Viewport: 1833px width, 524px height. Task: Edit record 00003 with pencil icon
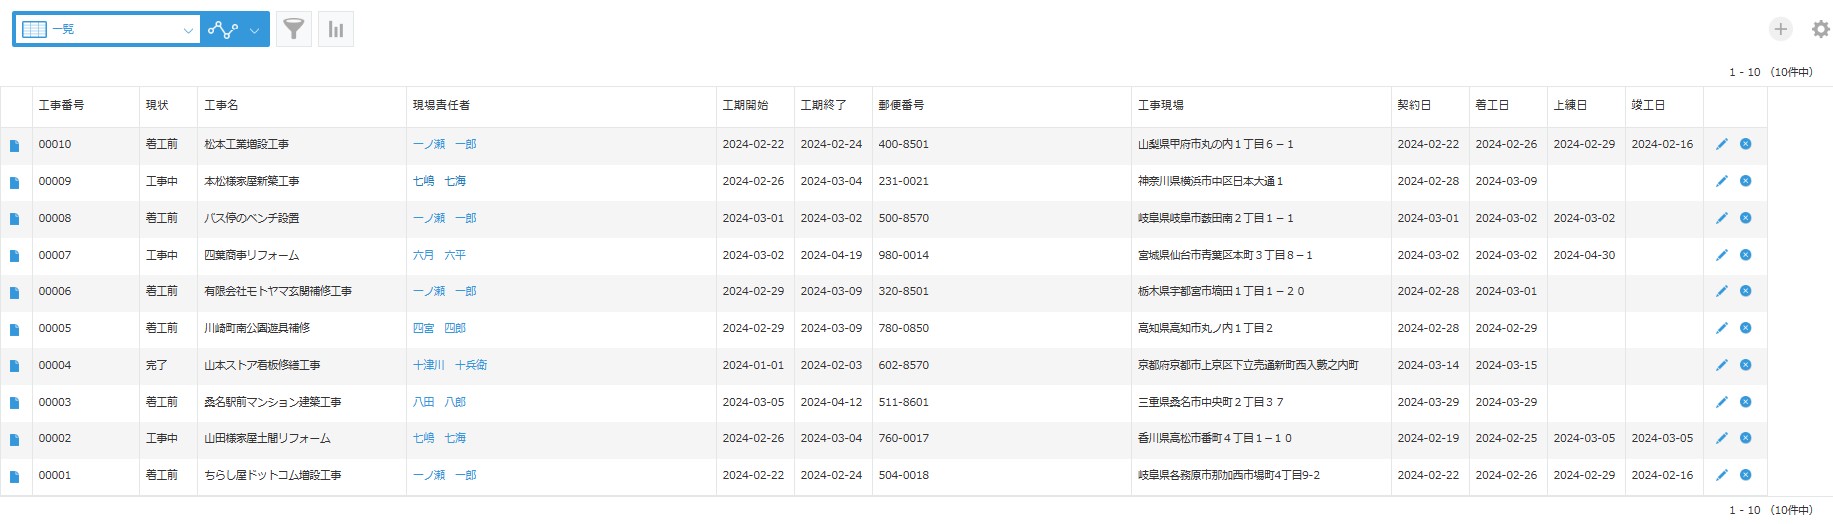point(1722,402)
